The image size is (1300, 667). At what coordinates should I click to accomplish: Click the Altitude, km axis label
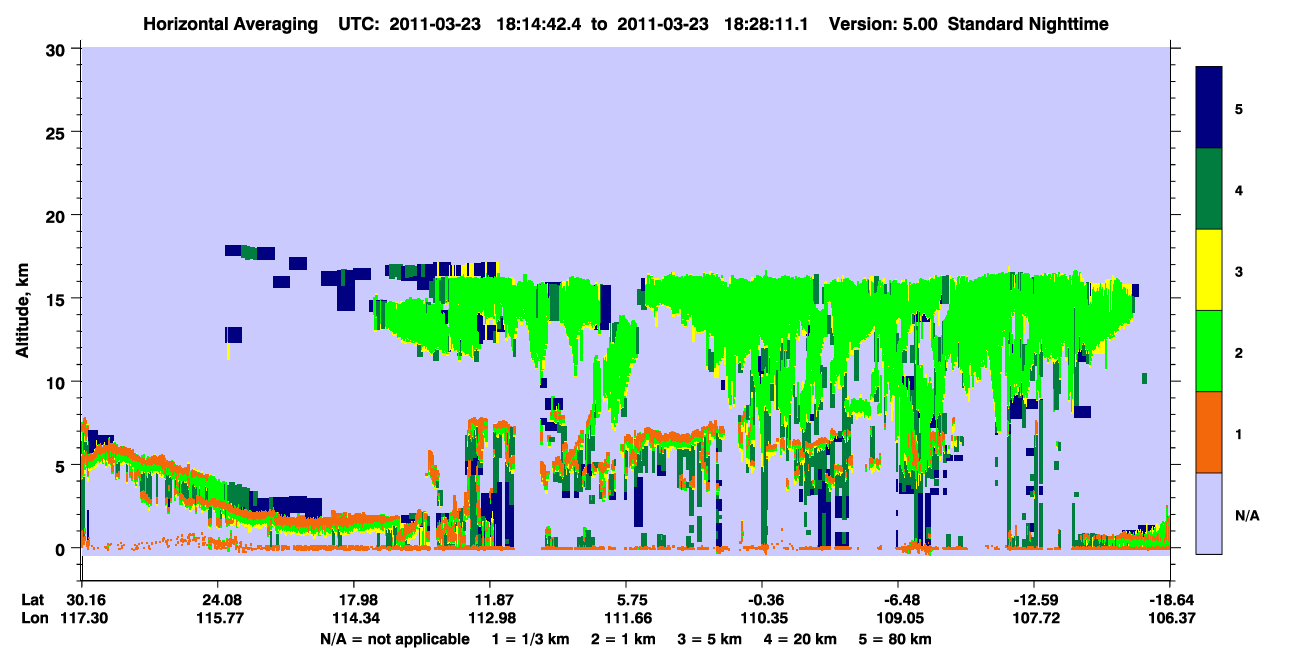[x=22, y=302]
